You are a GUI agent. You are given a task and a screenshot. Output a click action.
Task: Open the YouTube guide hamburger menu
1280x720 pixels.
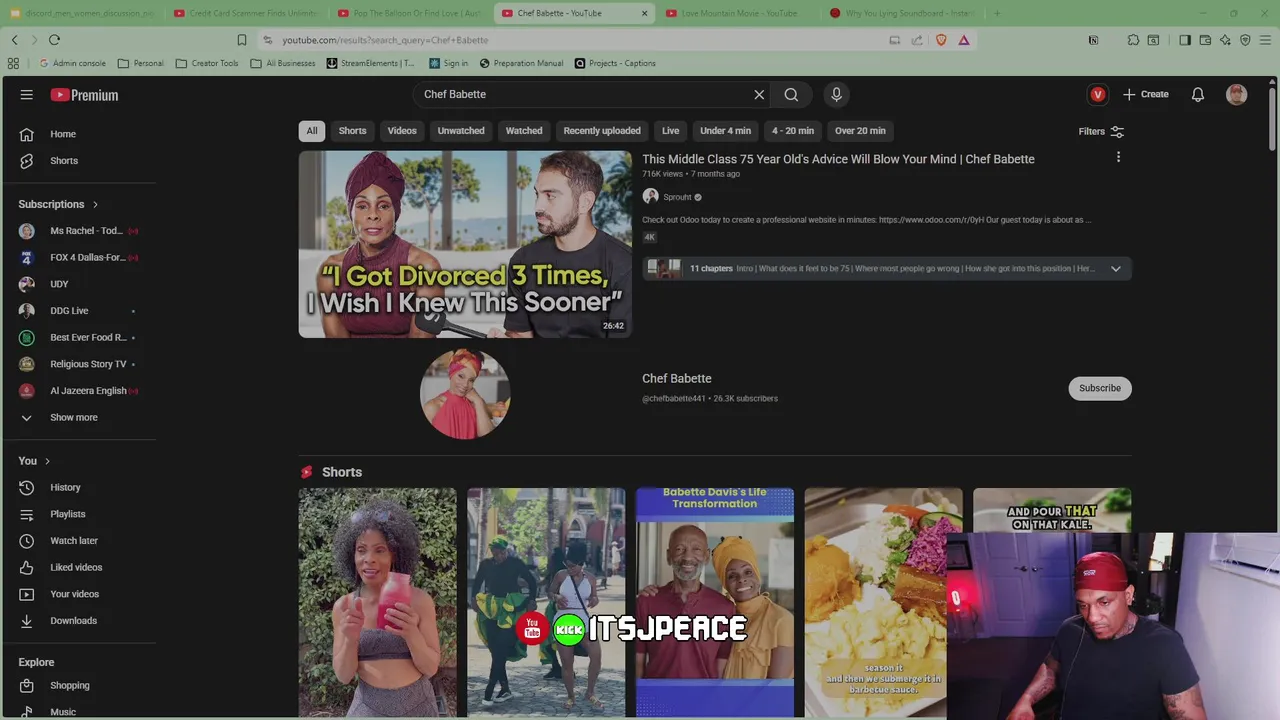coord(27,95)
